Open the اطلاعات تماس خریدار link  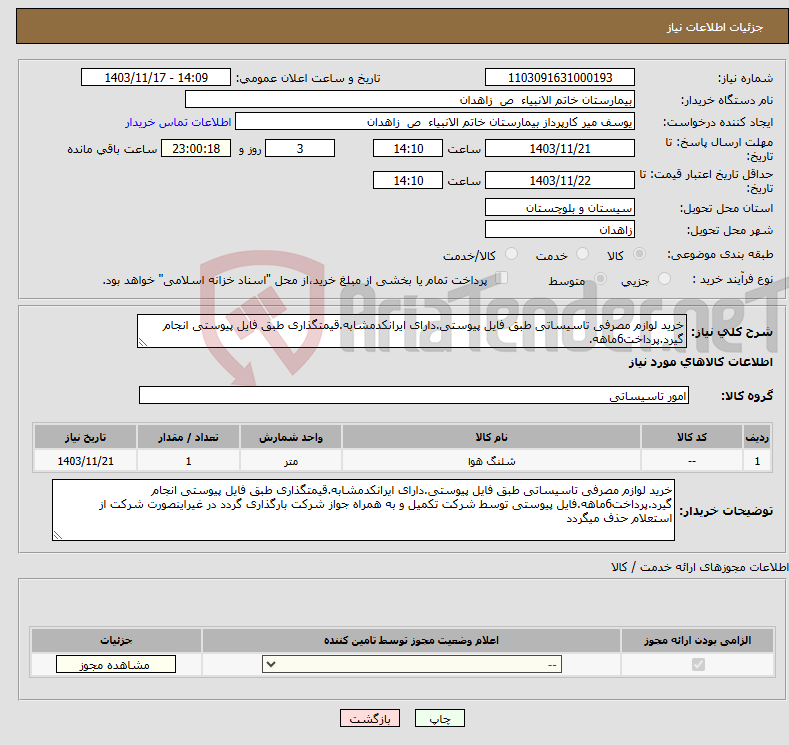178,122
